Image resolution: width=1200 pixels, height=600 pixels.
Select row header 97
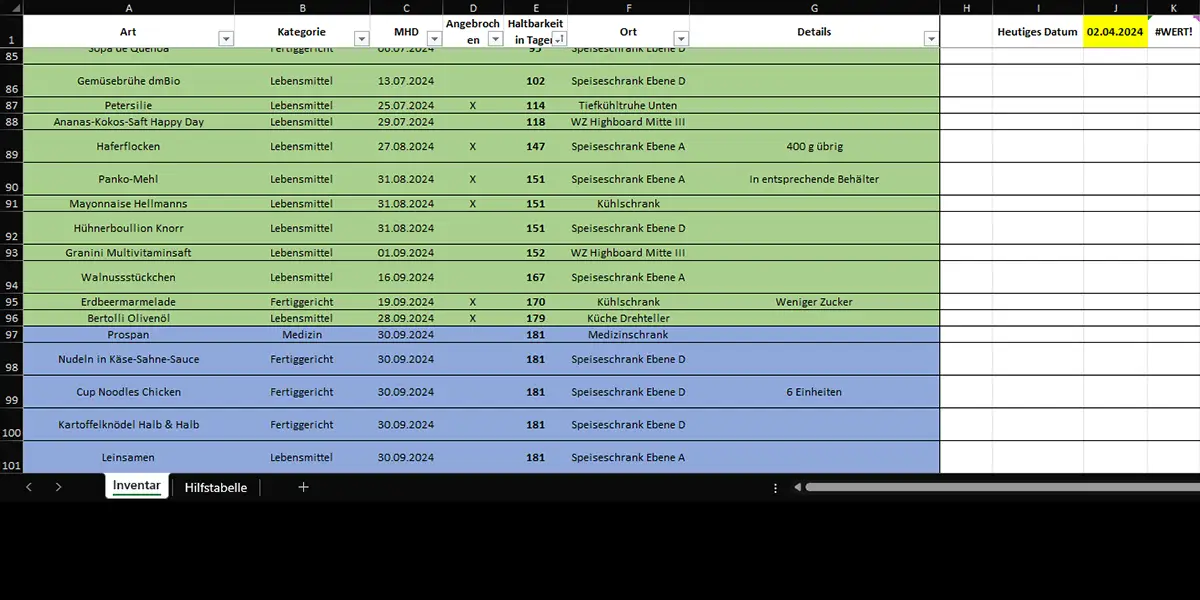click(x=11, y=335)
